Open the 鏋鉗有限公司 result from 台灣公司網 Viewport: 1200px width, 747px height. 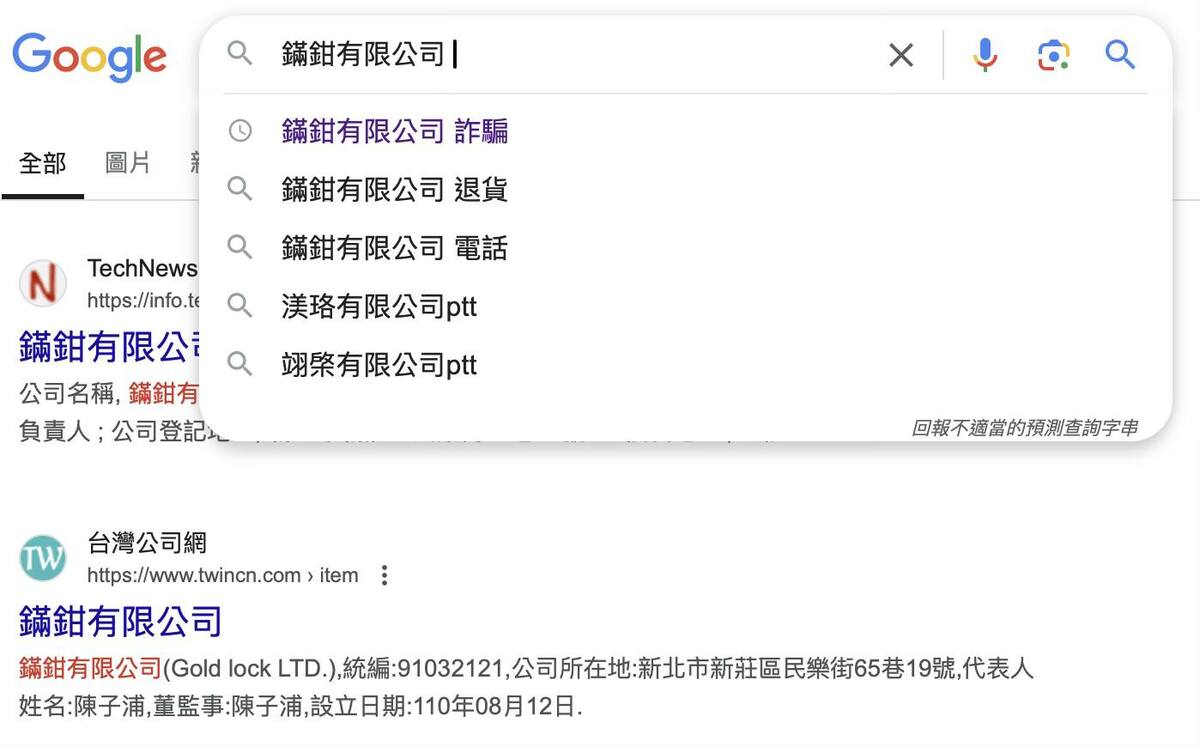pyautogui.click(x=120, y=621)
